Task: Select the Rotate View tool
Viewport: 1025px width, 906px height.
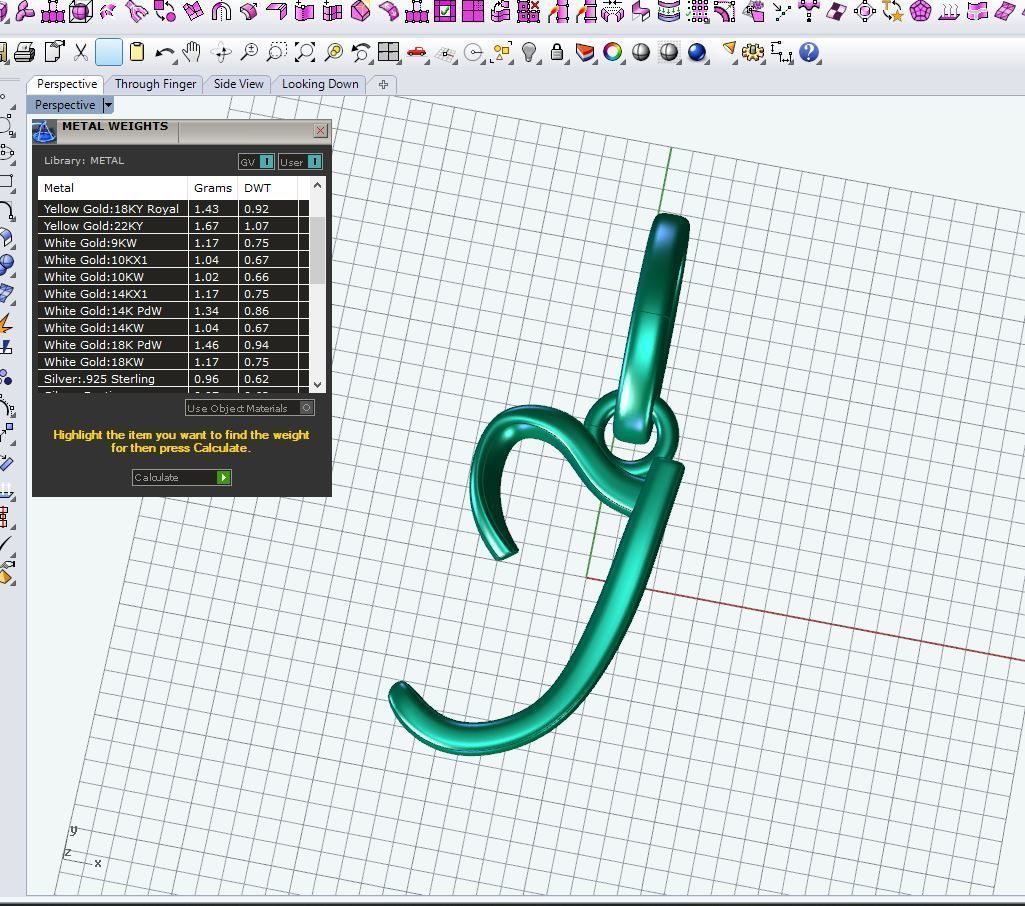Action: pyautogui.click(x=221, y=52)
